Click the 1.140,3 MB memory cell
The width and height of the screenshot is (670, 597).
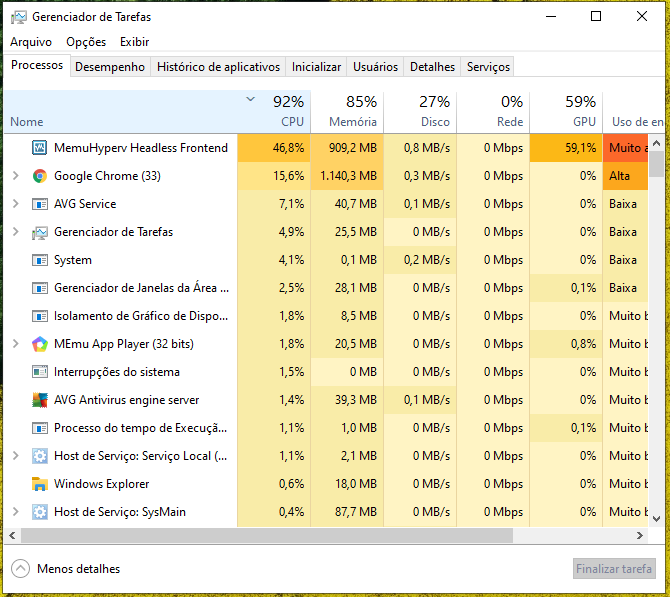347,176
